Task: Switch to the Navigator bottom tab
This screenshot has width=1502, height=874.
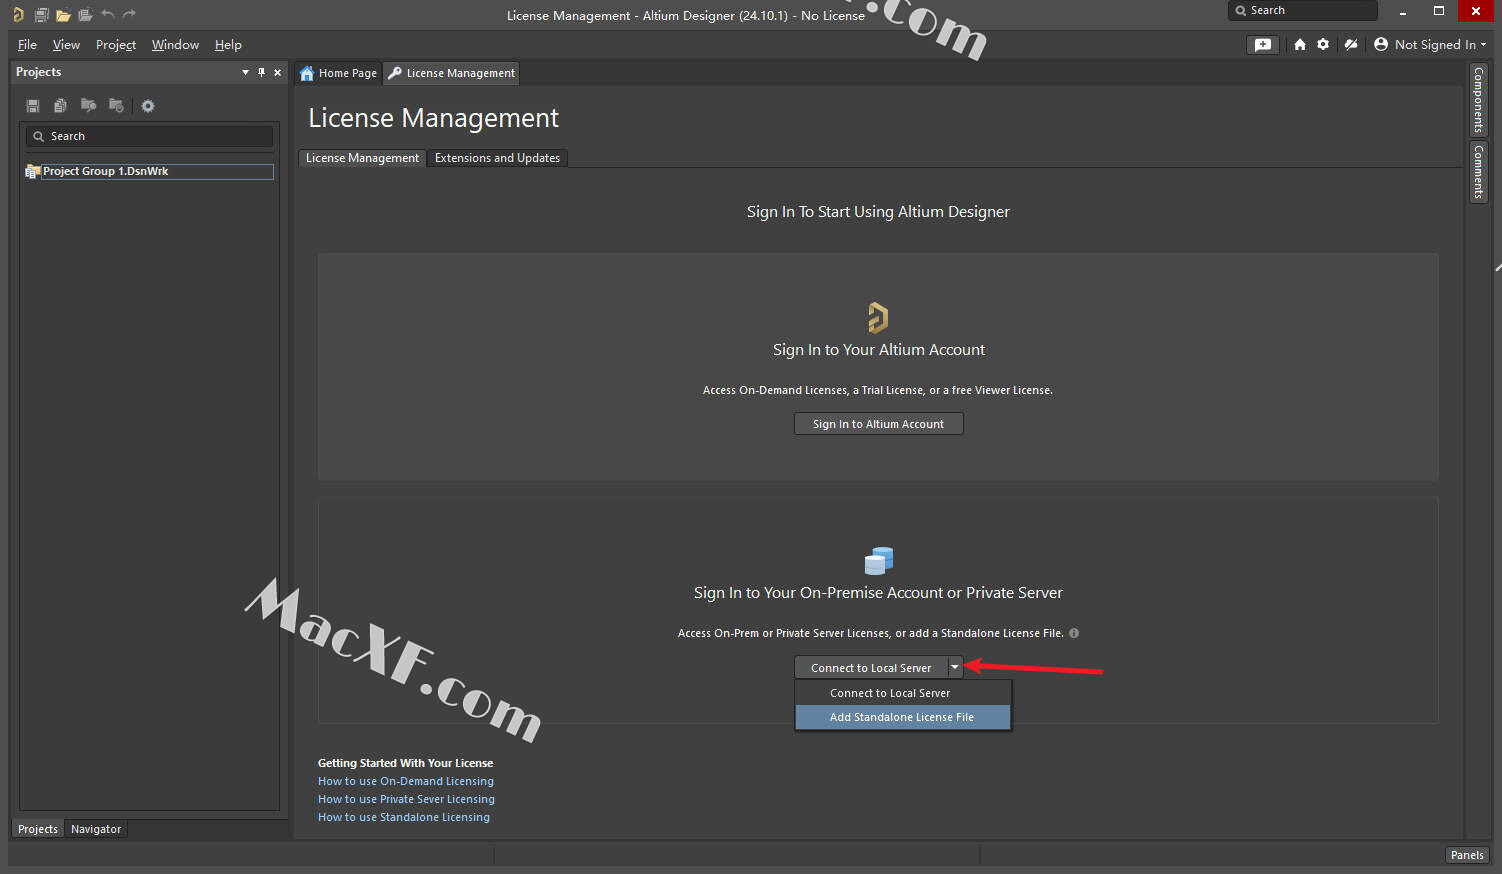Action: click(96, 829)
